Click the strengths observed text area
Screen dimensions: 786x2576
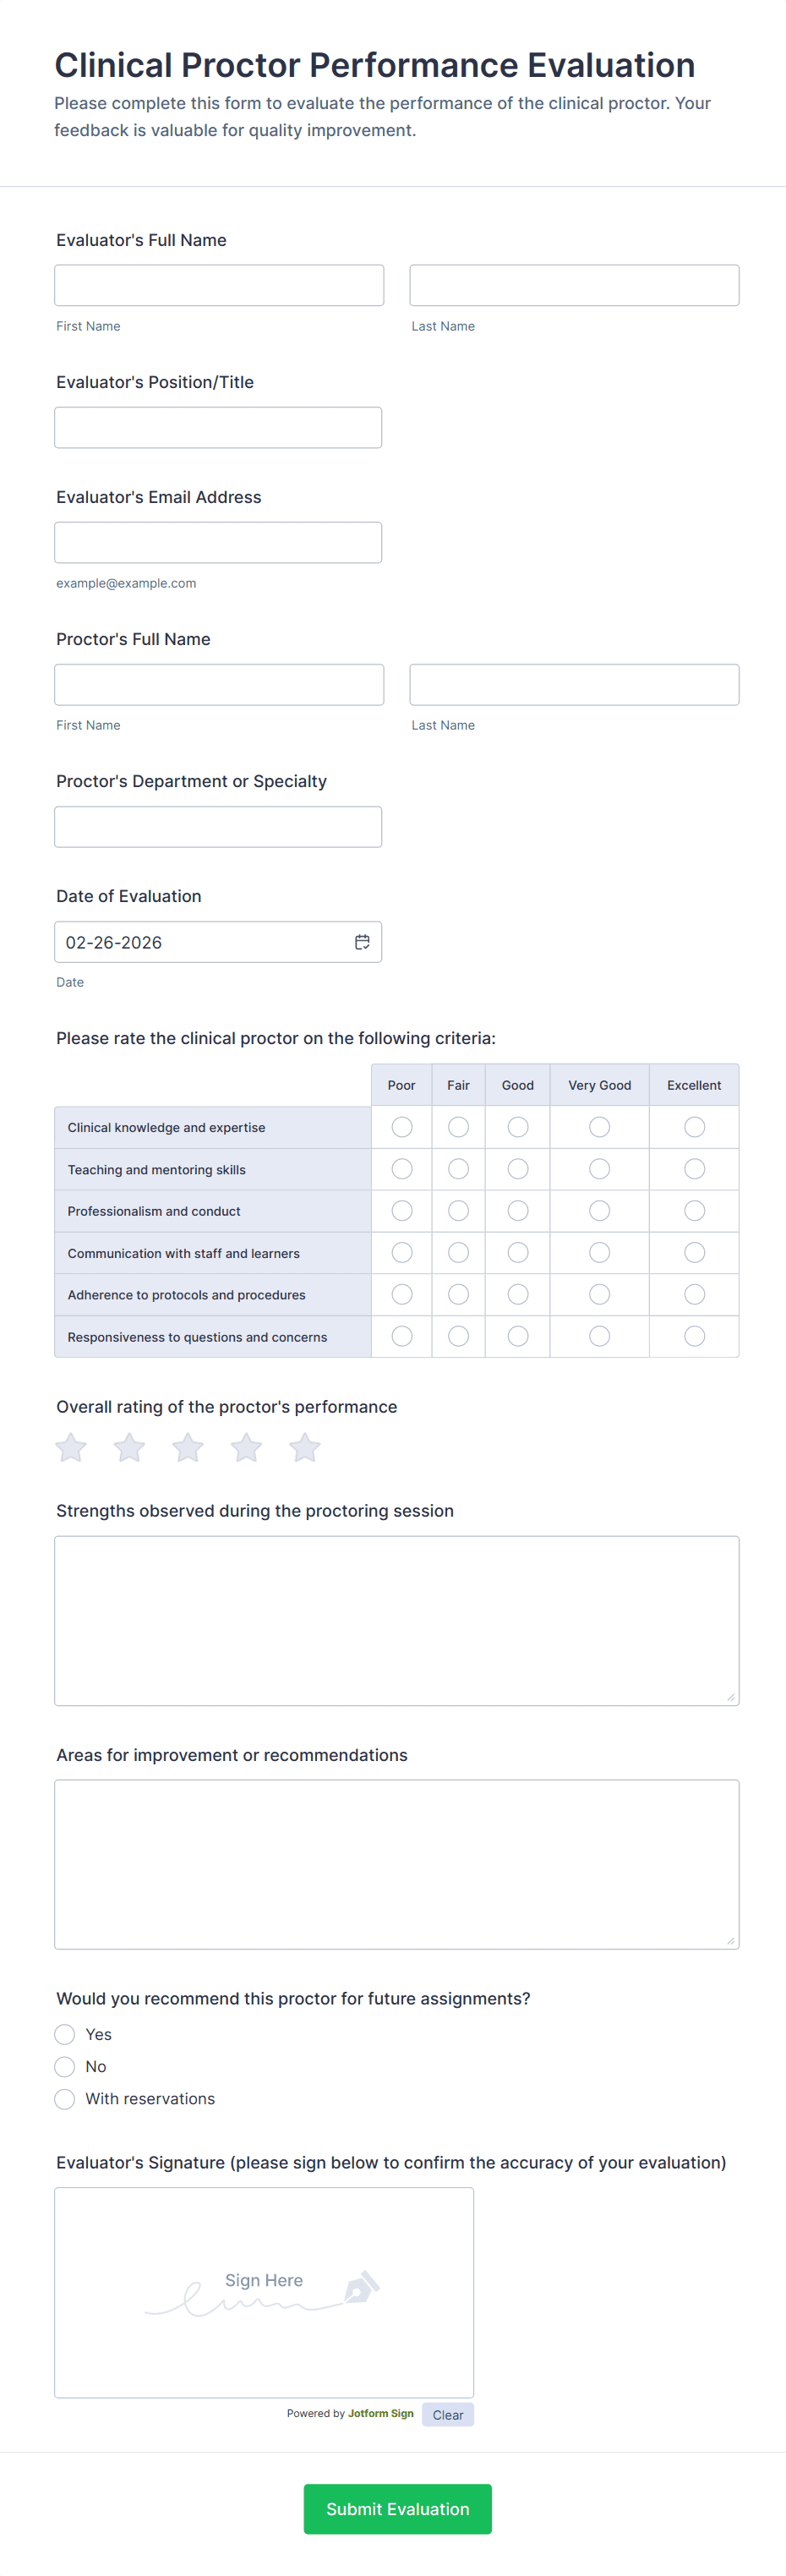coord(396,1620)
